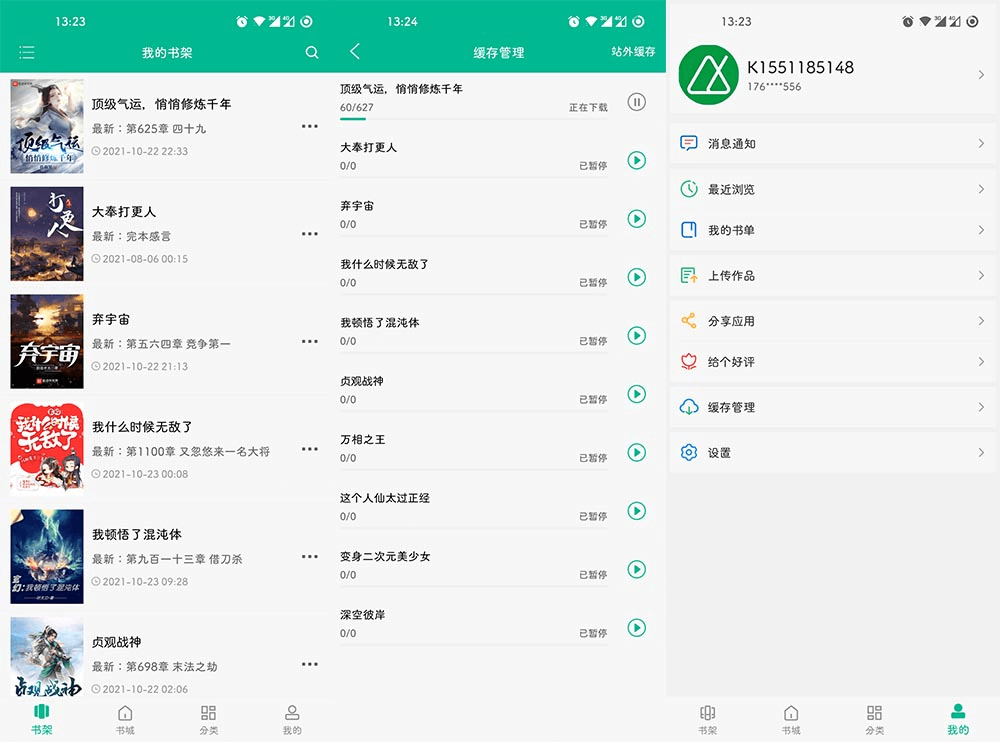Image resolution: width=1000 pixels, height=742 pixels.
Task: Open the search on the bookshelf page
Action: point(311,52)
